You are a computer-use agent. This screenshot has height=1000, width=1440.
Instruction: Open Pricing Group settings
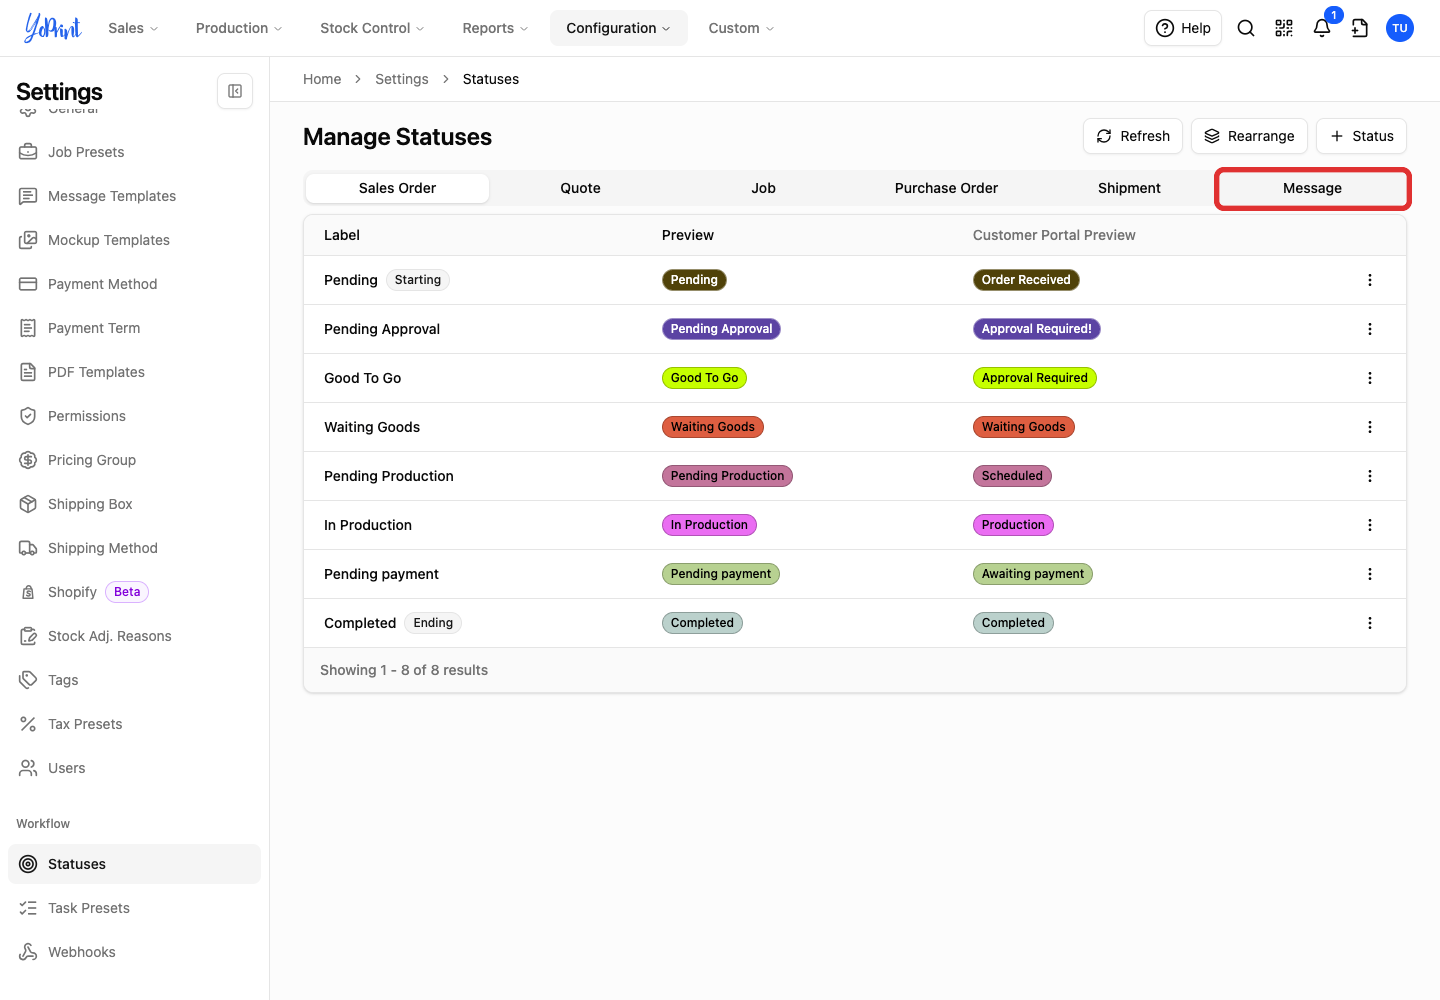point(134,460)
